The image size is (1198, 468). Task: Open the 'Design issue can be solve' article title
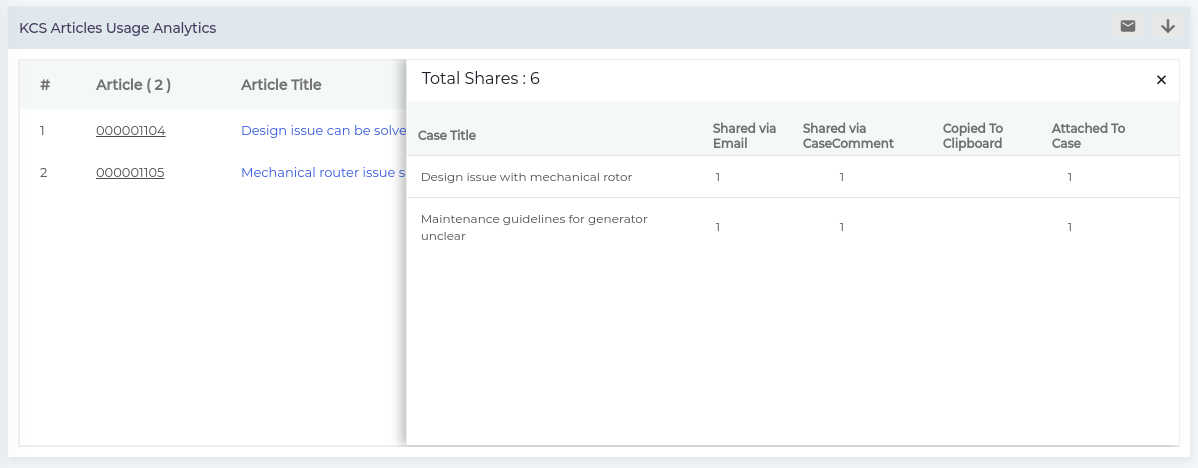(x=324, y=131)
